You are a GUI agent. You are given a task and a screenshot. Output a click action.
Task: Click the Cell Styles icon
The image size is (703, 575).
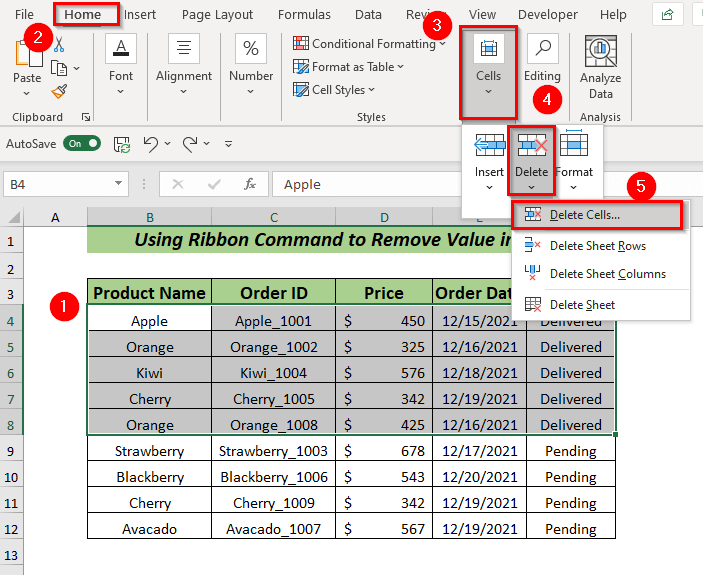tap(301, 89)
